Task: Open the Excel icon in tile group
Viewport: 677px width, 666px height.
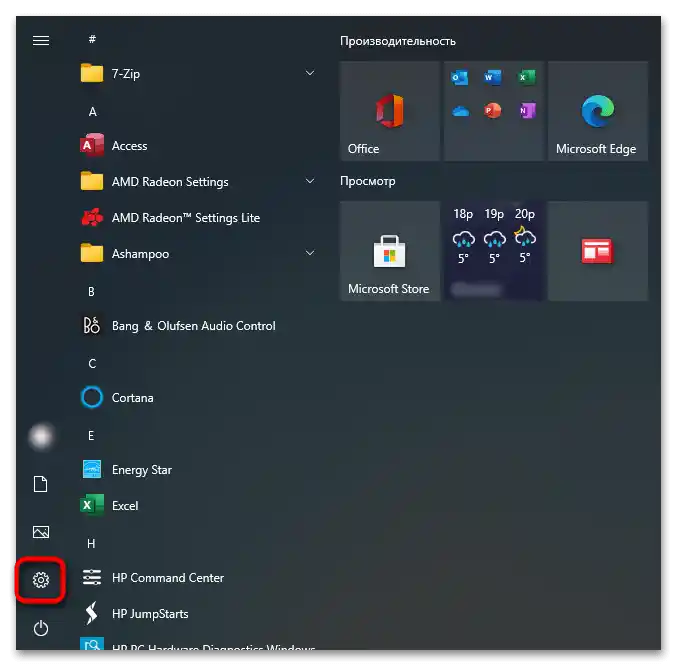Action: pyautogui.click(x=526, y=78)
